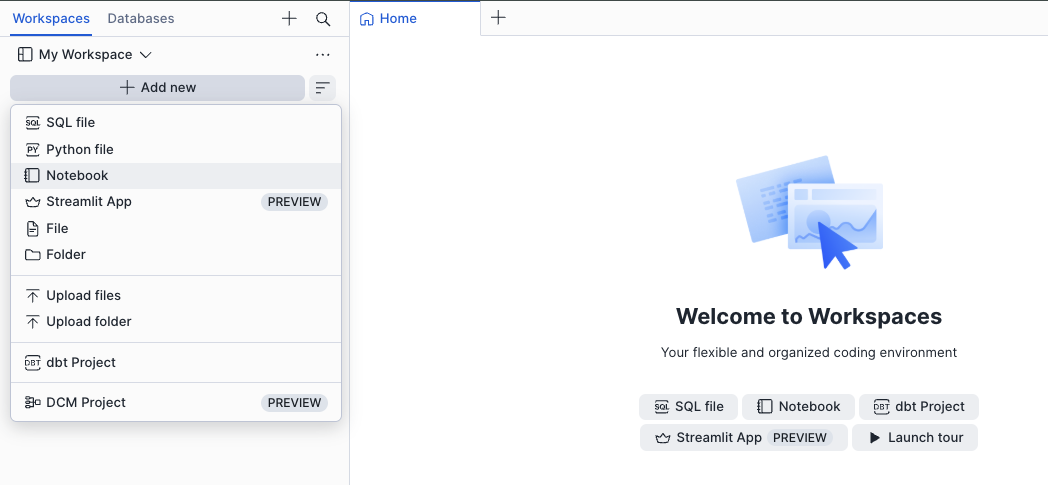Select Upload files menu entry
Screen dimensions: 1048x485
click(176, 295)
